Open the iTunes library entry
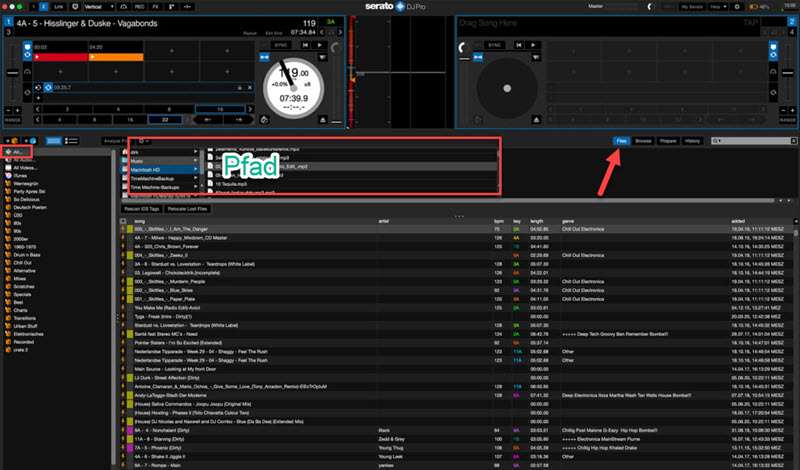Screen dimensions: 800x470 click(x=20, y=176)
